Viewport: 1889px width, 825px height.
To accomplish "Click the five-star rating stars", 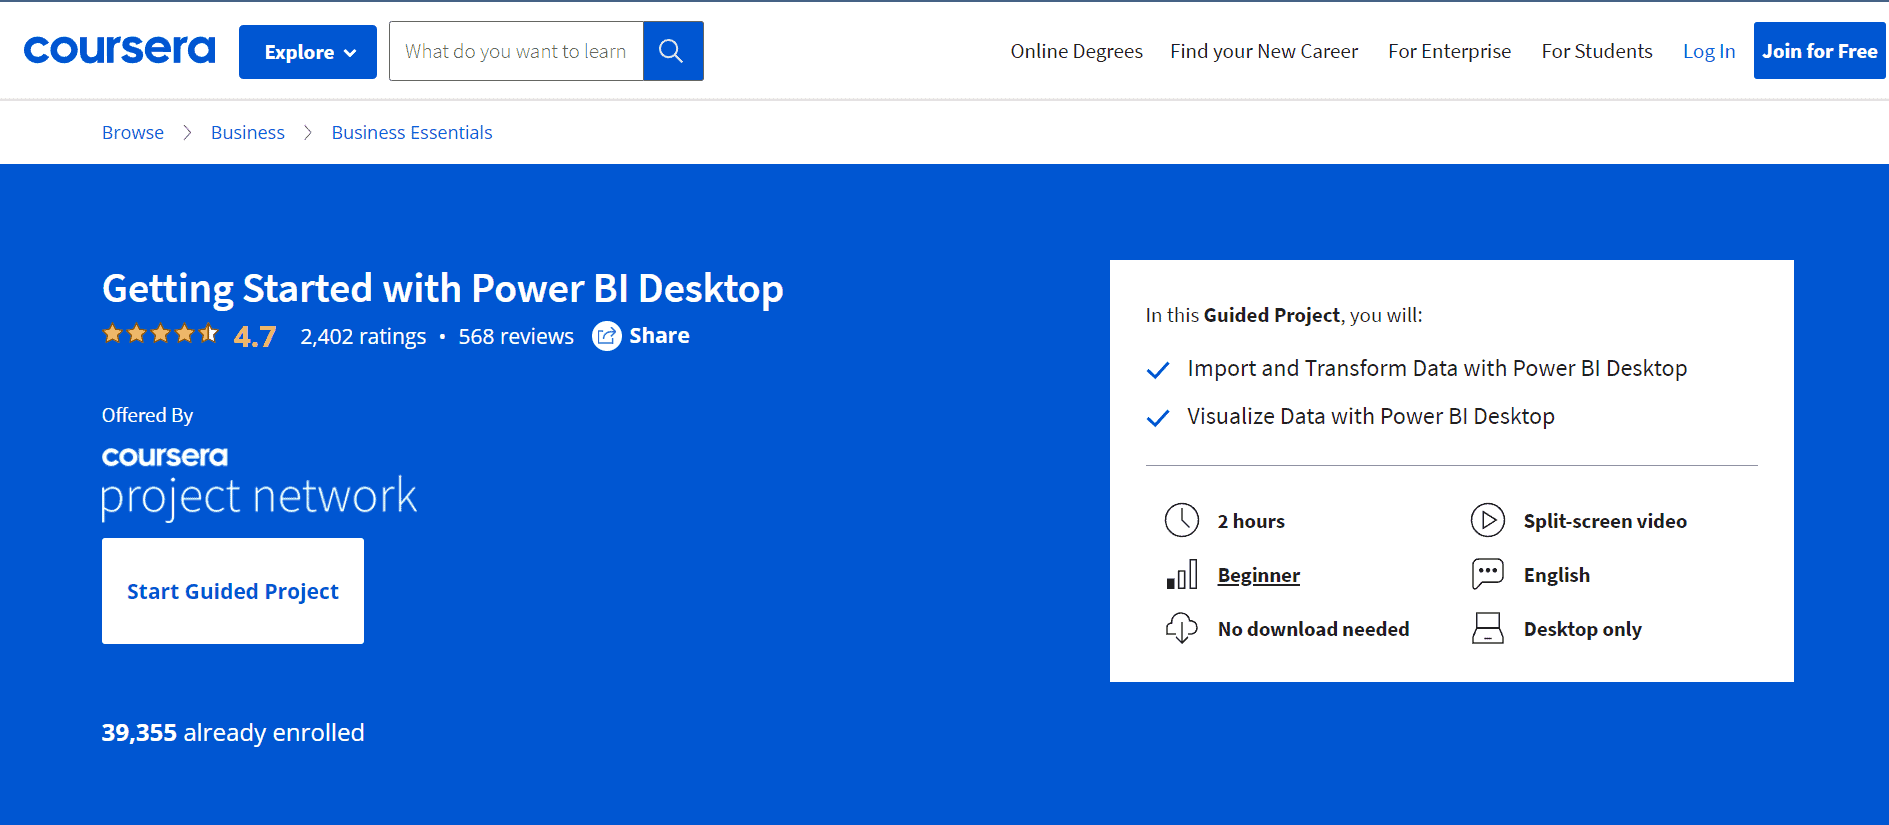I will [160, 334].
